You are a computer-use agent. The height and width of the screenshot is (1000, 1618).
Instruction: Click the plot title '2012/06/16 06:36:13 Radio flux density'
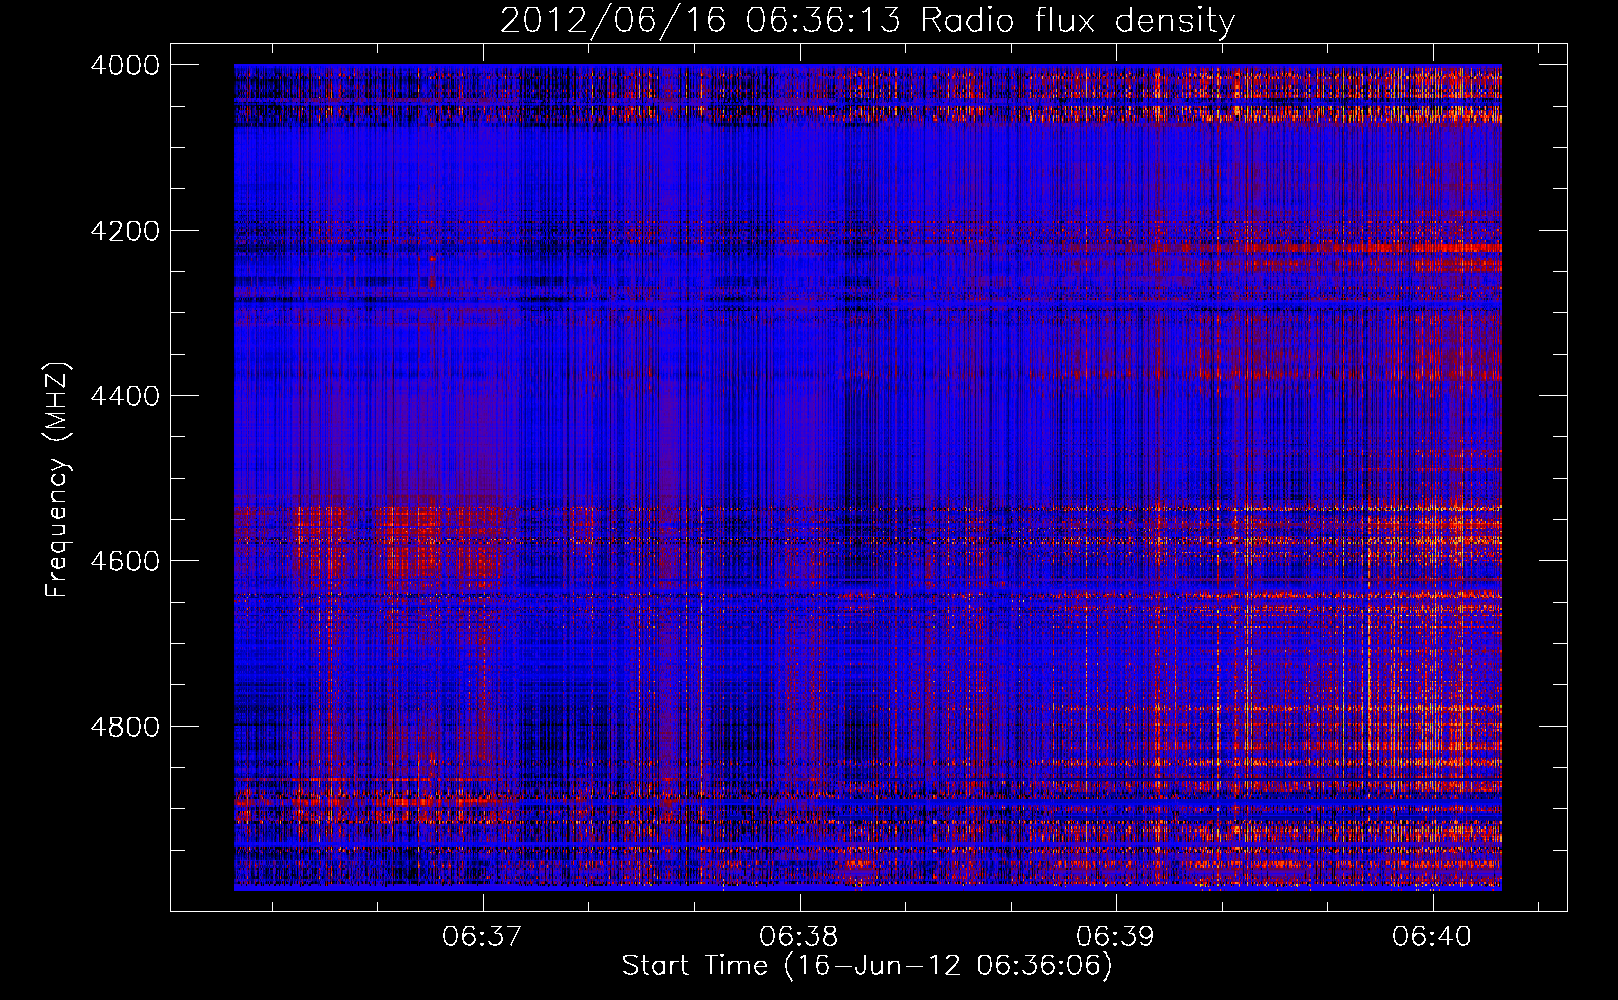coord(867,21)
